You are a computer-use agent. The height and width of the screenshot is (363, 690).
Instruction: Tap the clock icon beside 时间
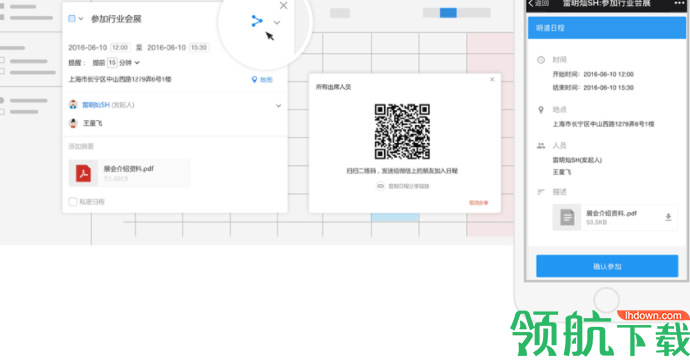[x=541, y=60]
